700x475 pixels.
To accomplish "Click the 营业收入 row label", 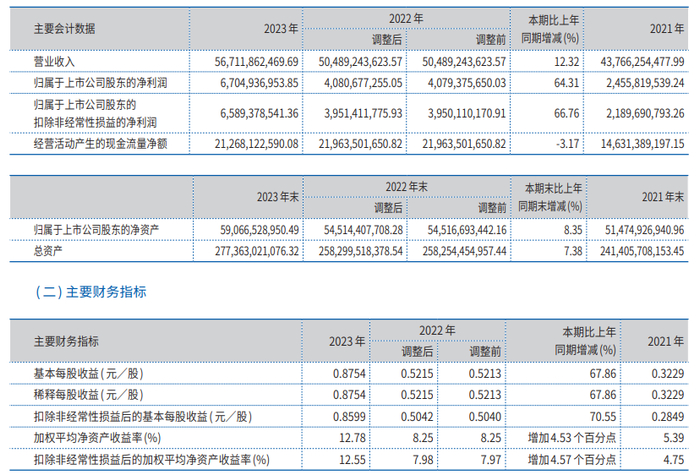I will coord(54,62).
